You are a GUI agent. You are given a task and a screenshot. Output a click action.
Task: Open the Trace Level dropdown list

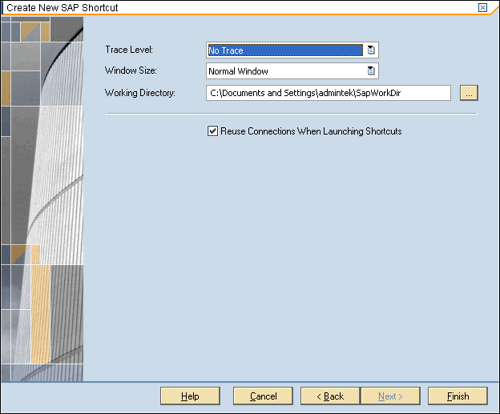[371, 50]
